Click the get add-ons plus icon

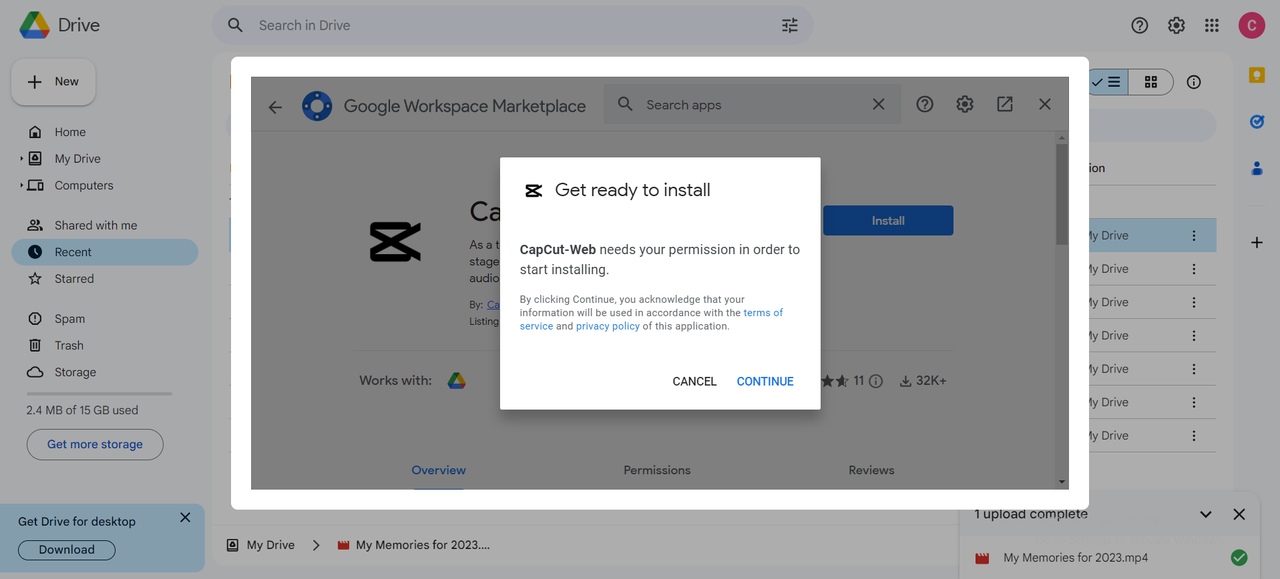click(x=1257, y=242)
